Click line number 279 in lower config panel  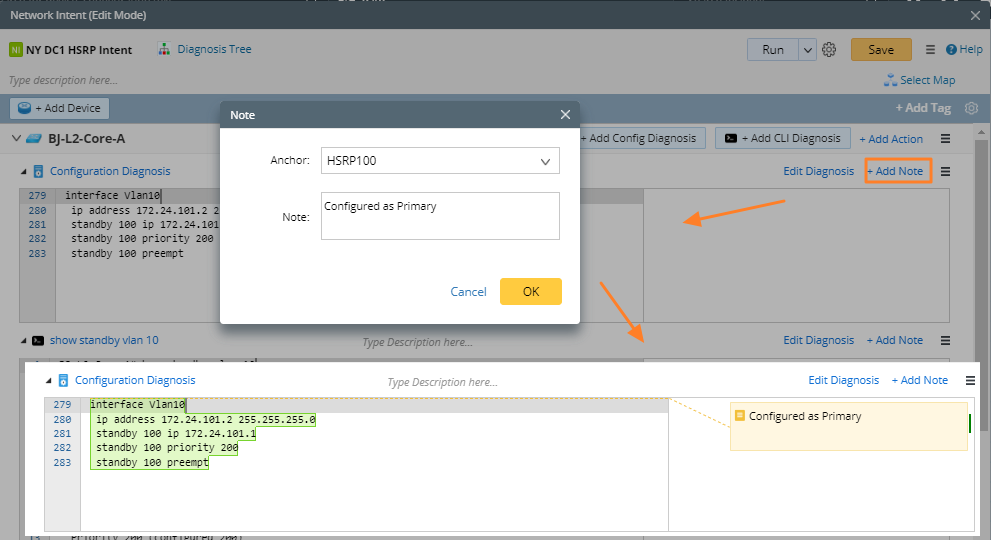(x=63, y=404)
